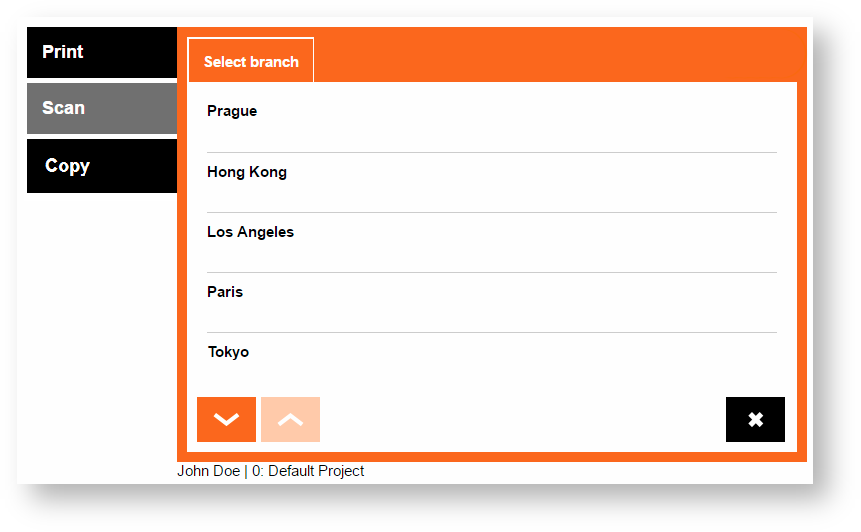Go to previous page of branches
The height and width of the screenshot is (532, 861).
coord(290,419)
